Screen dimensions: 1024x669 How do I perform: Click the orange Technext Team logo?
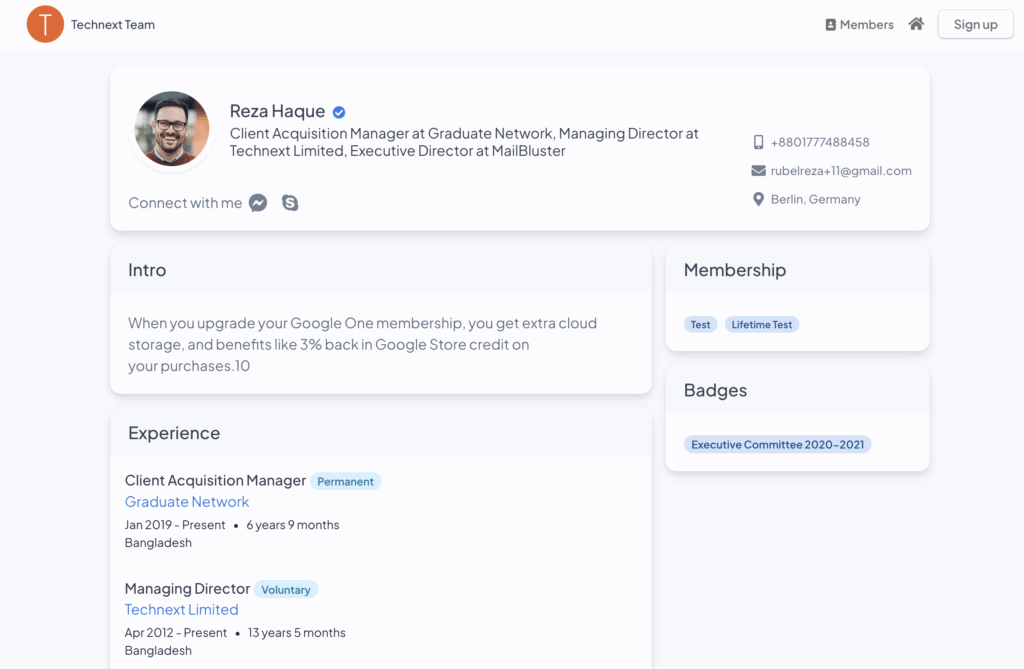pos(45,24)
